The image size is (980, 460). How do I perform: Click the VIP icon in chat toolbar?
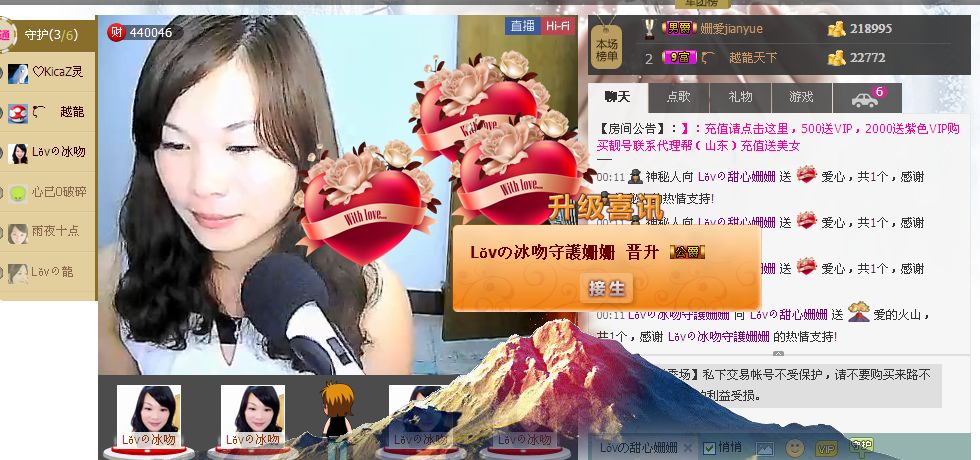pyautogui.click(x=826, y=448)
